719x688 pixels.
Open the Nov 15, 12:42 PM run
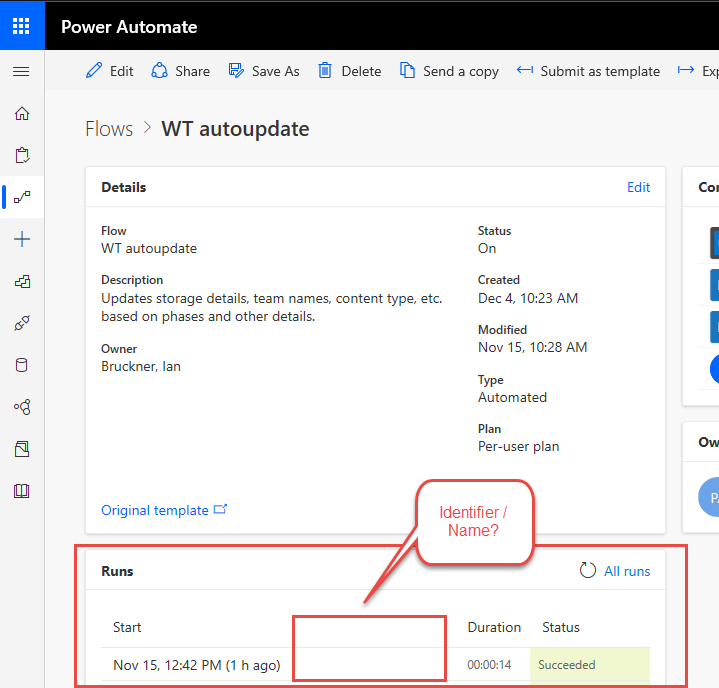(197, 665)
